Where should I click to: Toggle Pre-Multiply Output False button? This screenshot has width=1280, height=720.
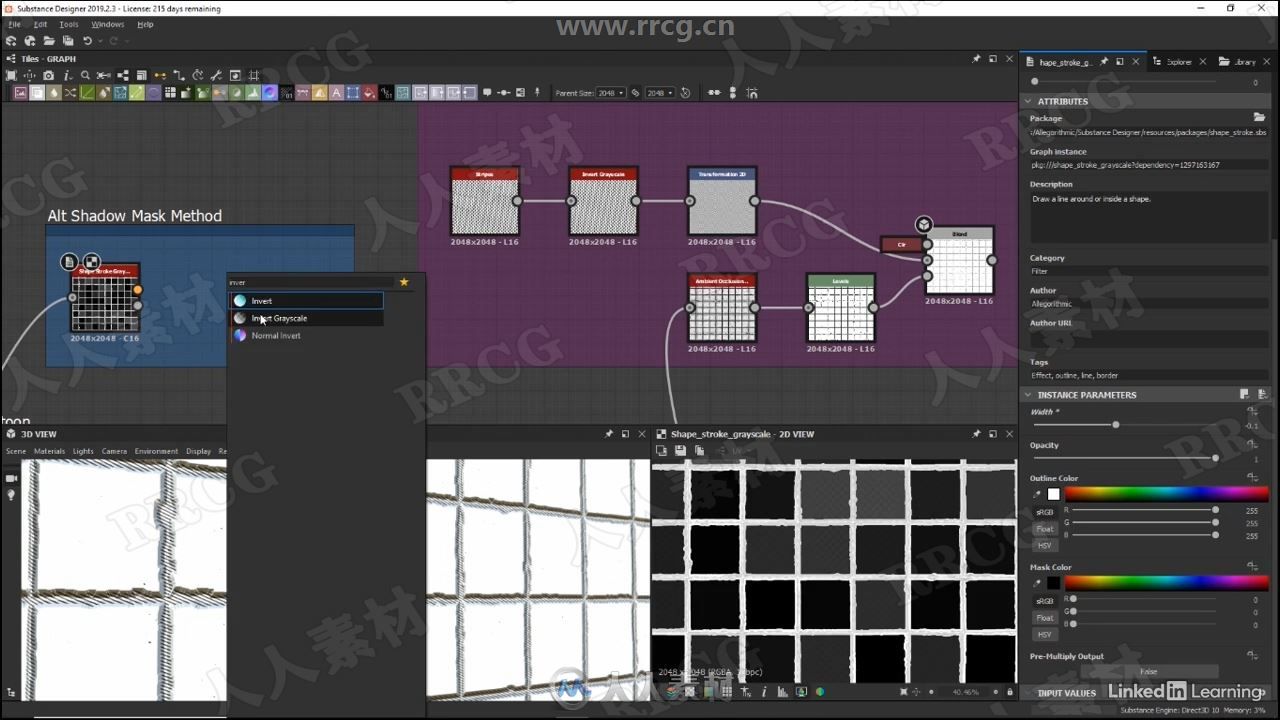coord(1149,672)
